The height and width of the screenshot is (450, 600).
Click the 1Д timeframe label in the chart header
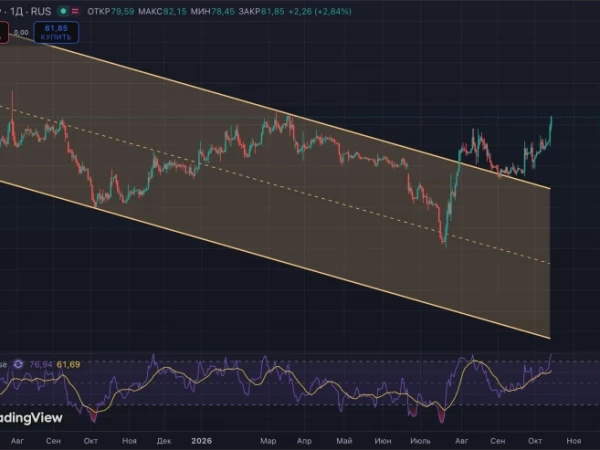click(x=17, y=11)
